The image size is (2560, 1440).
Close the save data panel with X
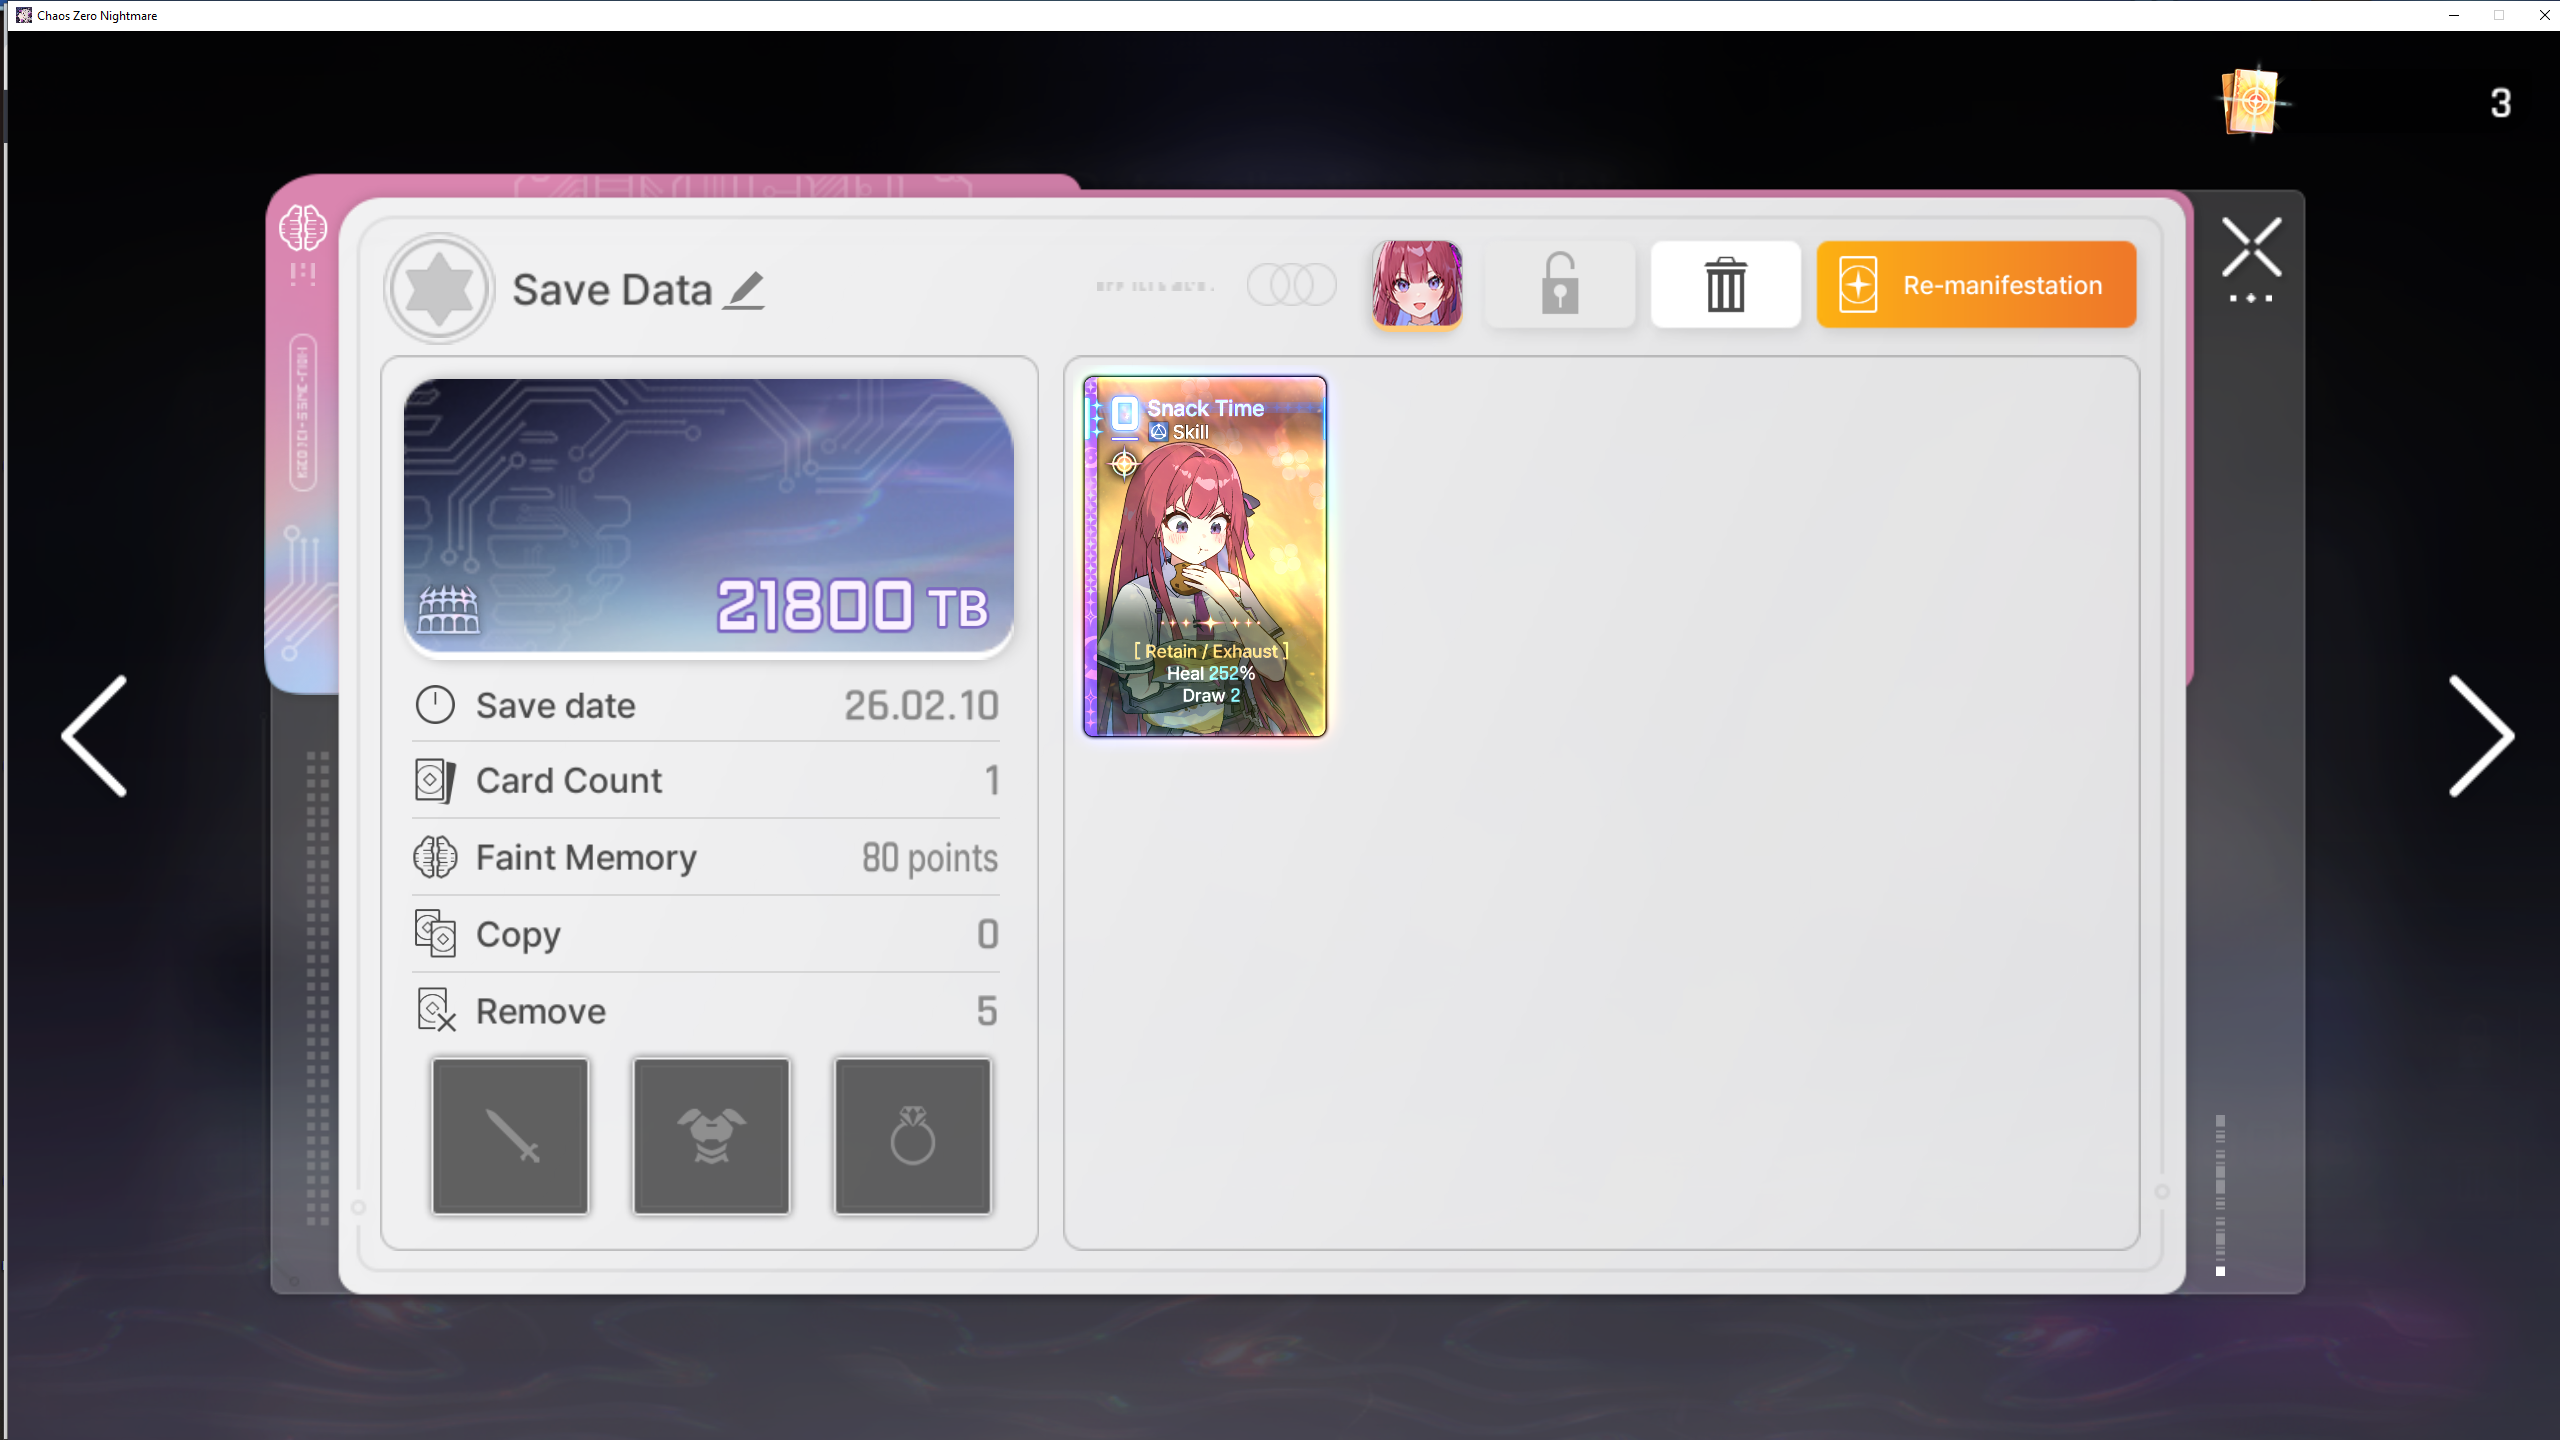click(x=2251, y=247)
